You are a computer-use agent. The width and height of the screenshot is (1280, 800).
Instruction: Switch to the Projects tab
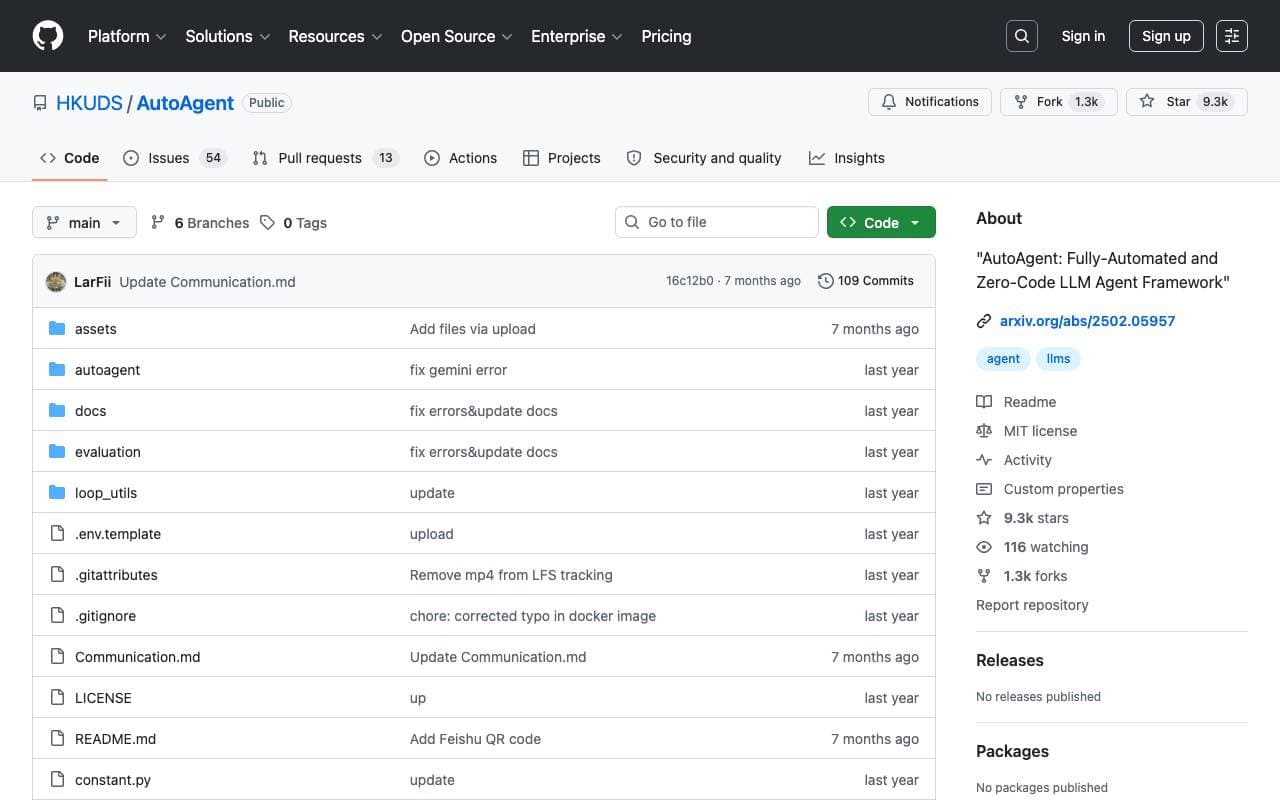(x=562, y=158)
